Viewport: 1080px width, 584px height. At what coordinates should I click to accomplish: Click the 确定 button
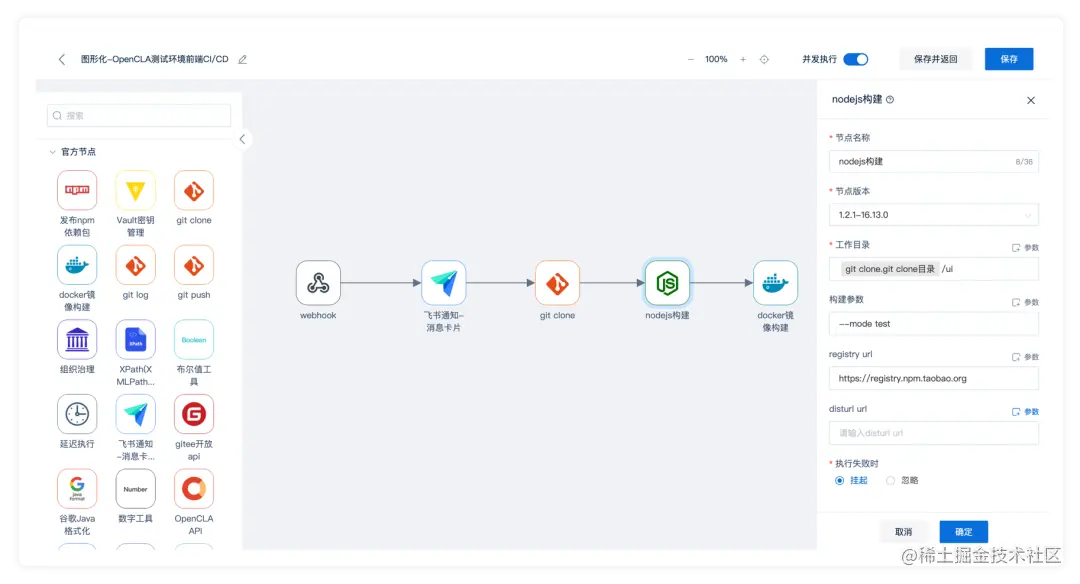click(x=964, y=532)
